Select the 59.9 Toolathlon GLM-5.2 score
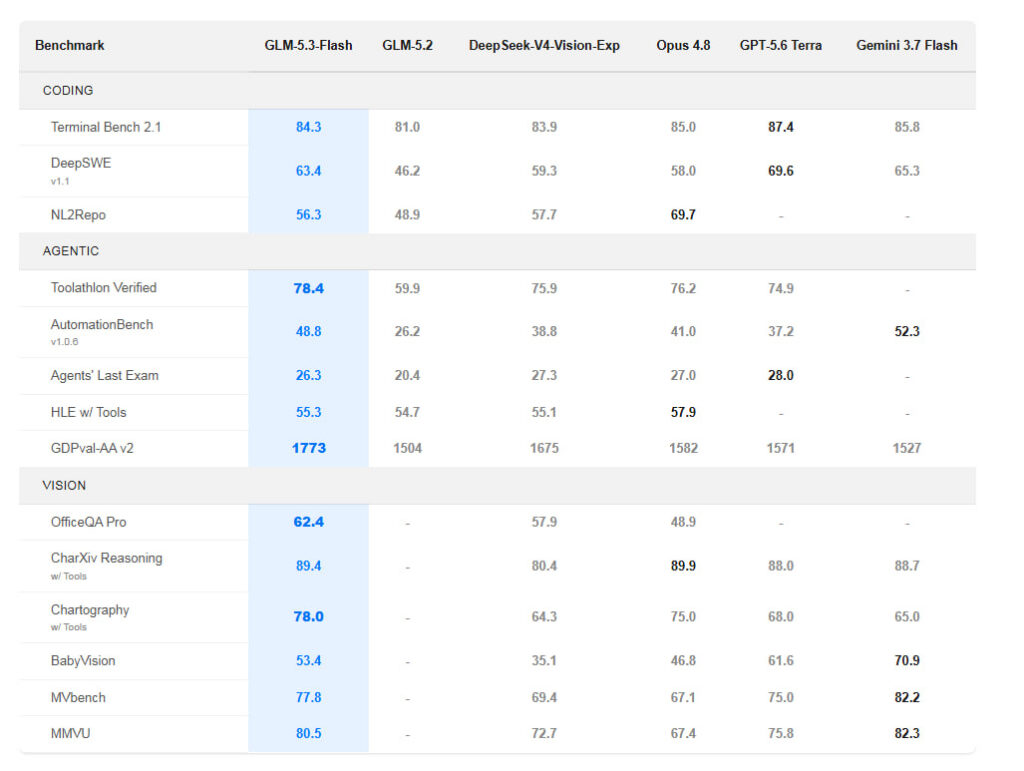The width and height of the screenshot is (1024, 771). 408,289
